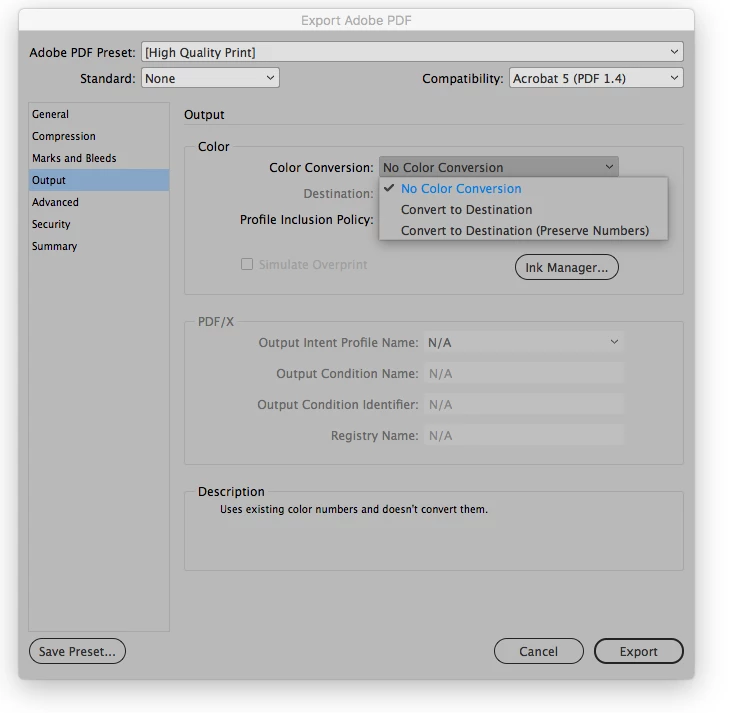
Task: Switch to the Security section
Action: point(99,224)
